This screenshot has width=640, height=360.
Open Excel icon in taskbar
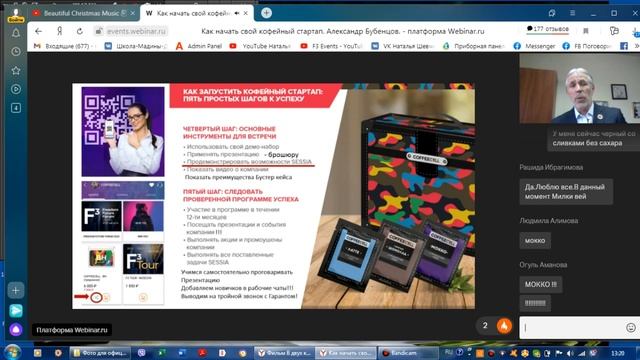pyautogui.click(x=162, y=353)
